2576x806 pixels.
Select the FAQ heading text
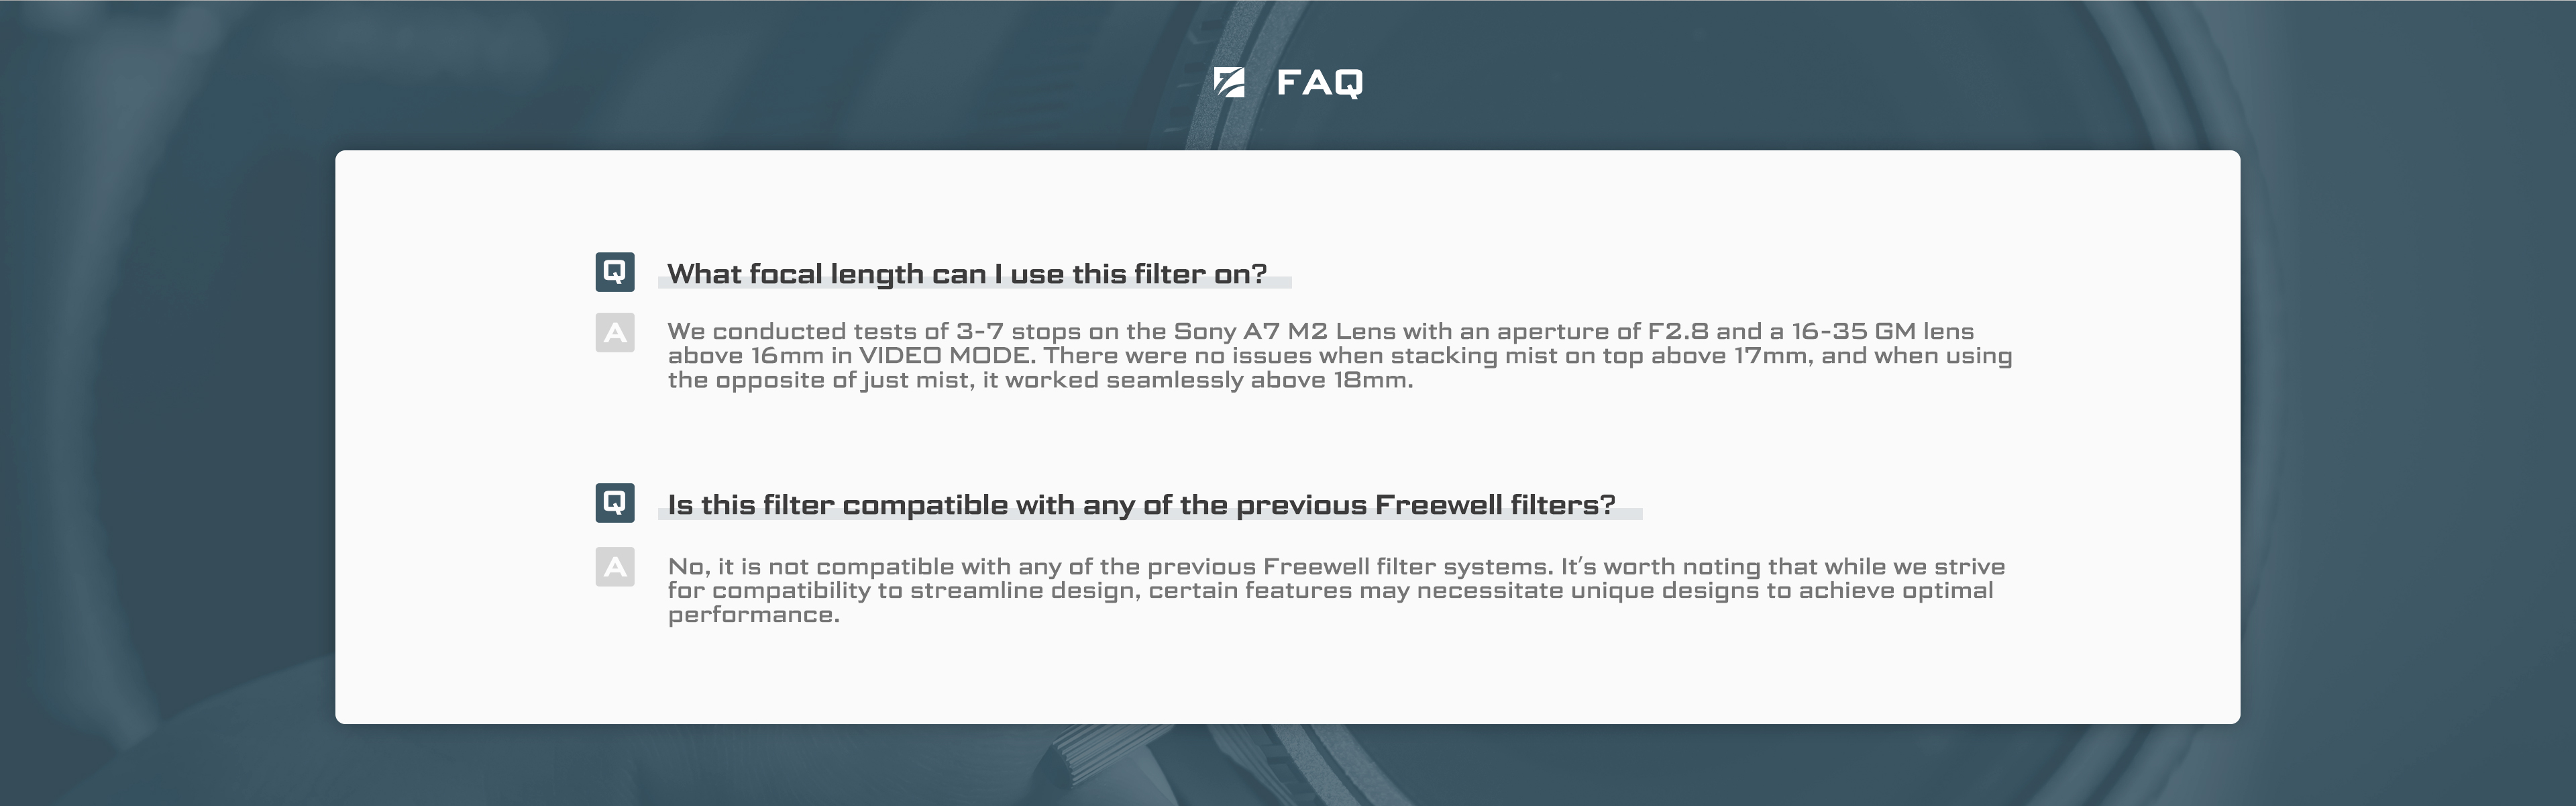point(1320,82)
